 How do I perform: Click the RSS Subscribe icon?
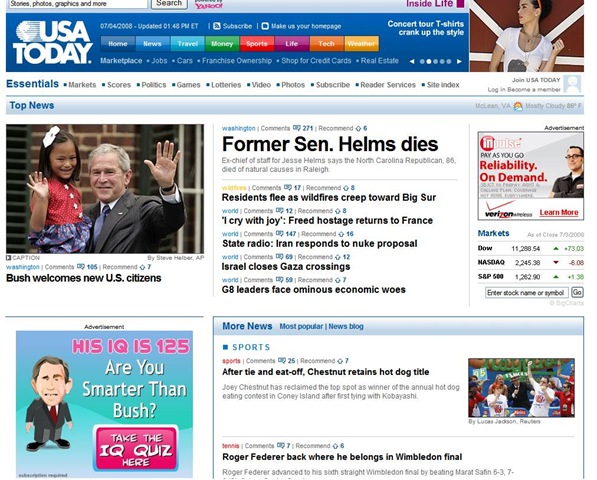[x=217, y=26]
